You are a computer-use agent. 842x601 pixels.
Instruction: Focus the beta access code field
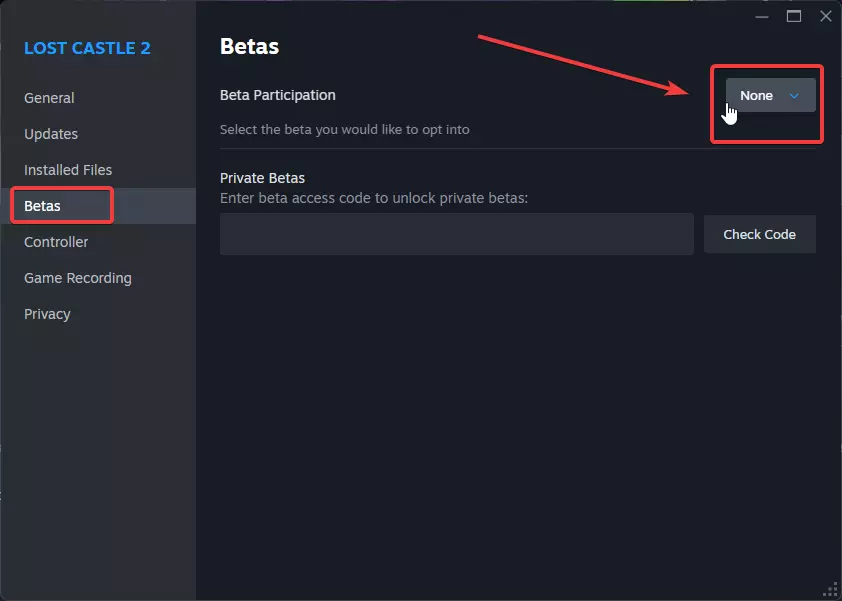pos(456,234)
